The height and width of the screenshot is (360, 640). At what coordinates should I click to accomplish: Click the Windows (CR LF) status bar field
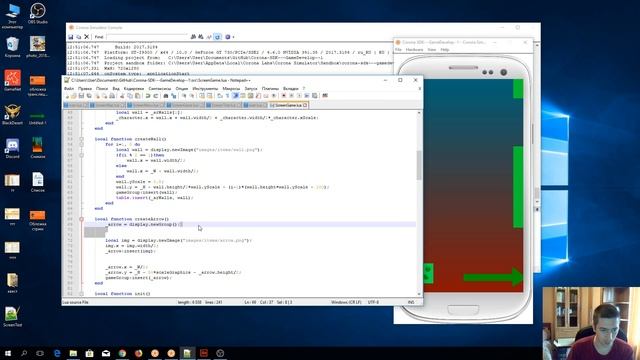[346, 302]
